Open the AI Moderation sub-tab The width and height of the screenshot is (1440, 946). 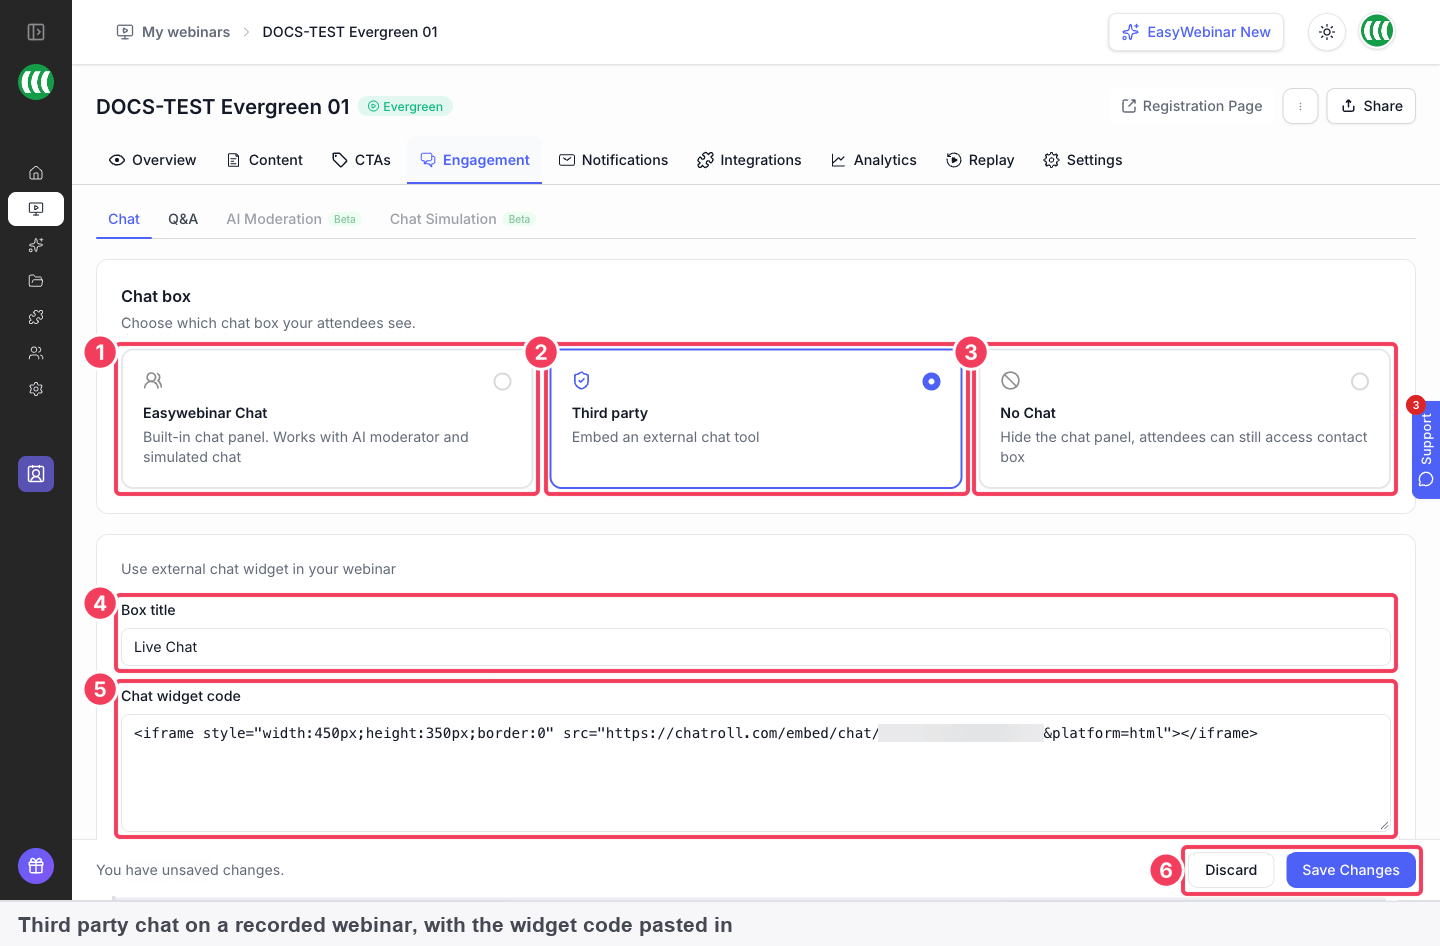(x=291, y=219)
